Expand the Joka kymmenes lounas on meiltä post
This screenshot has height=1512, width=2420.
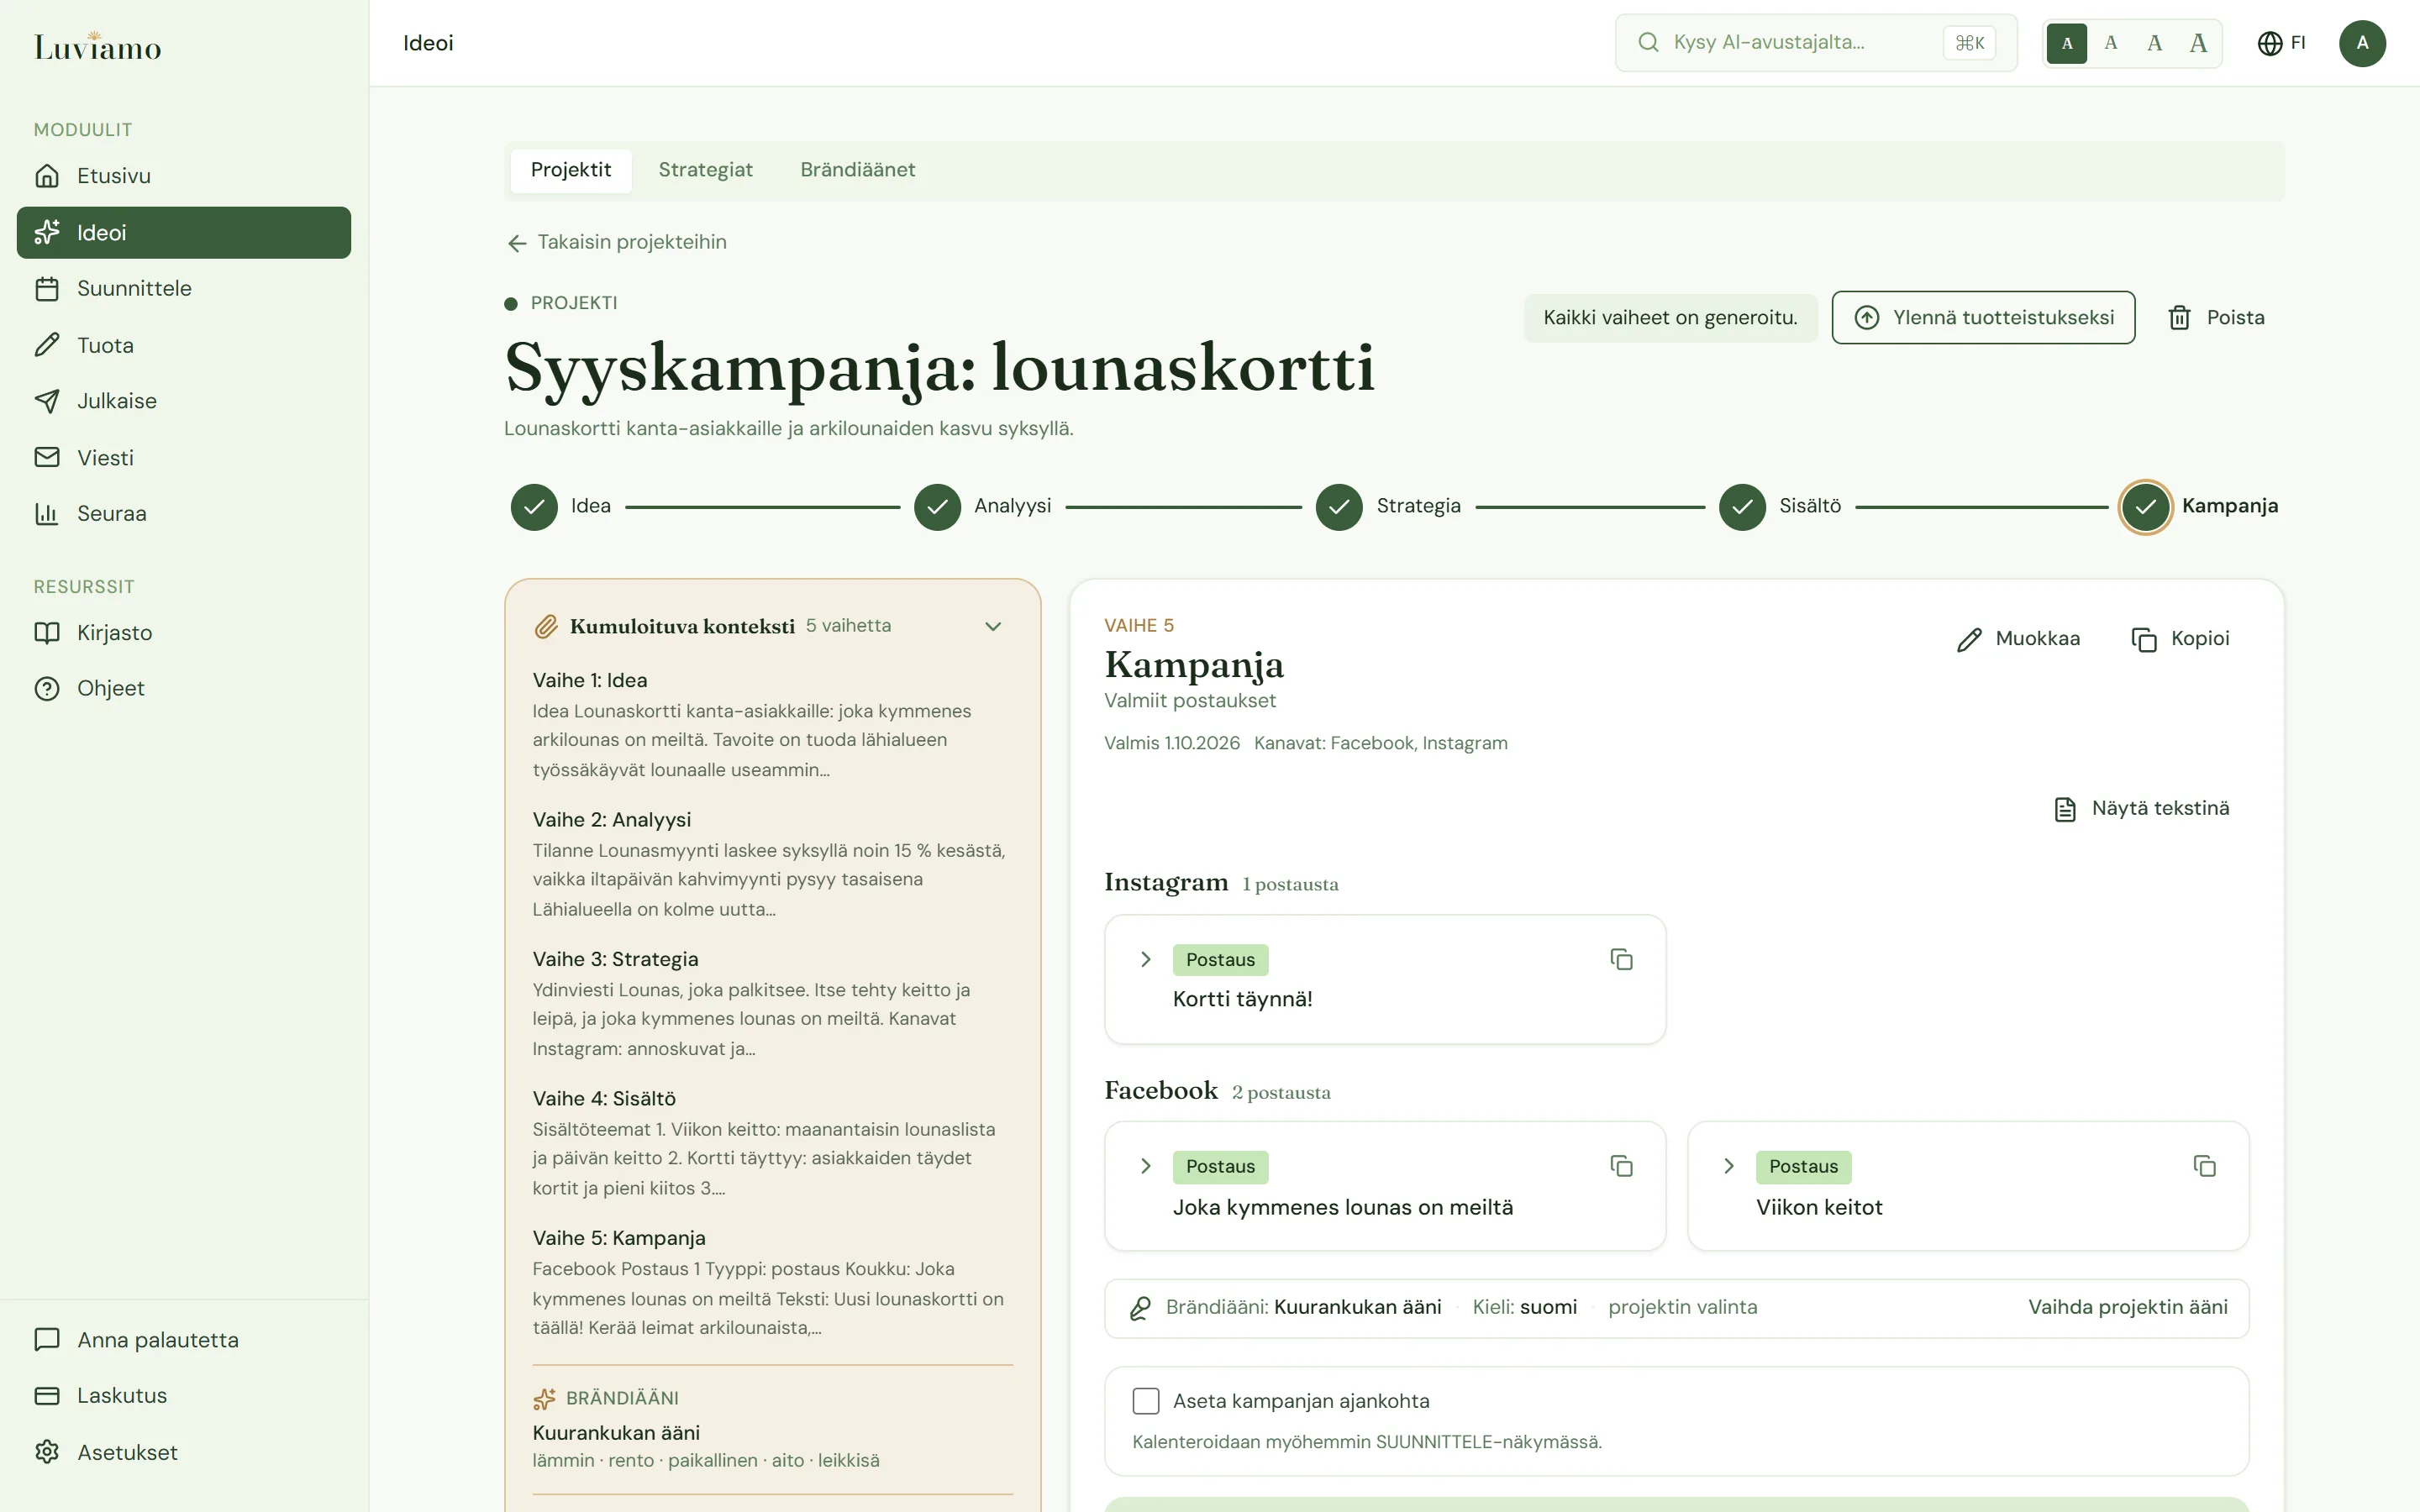coord(1146,1166)
